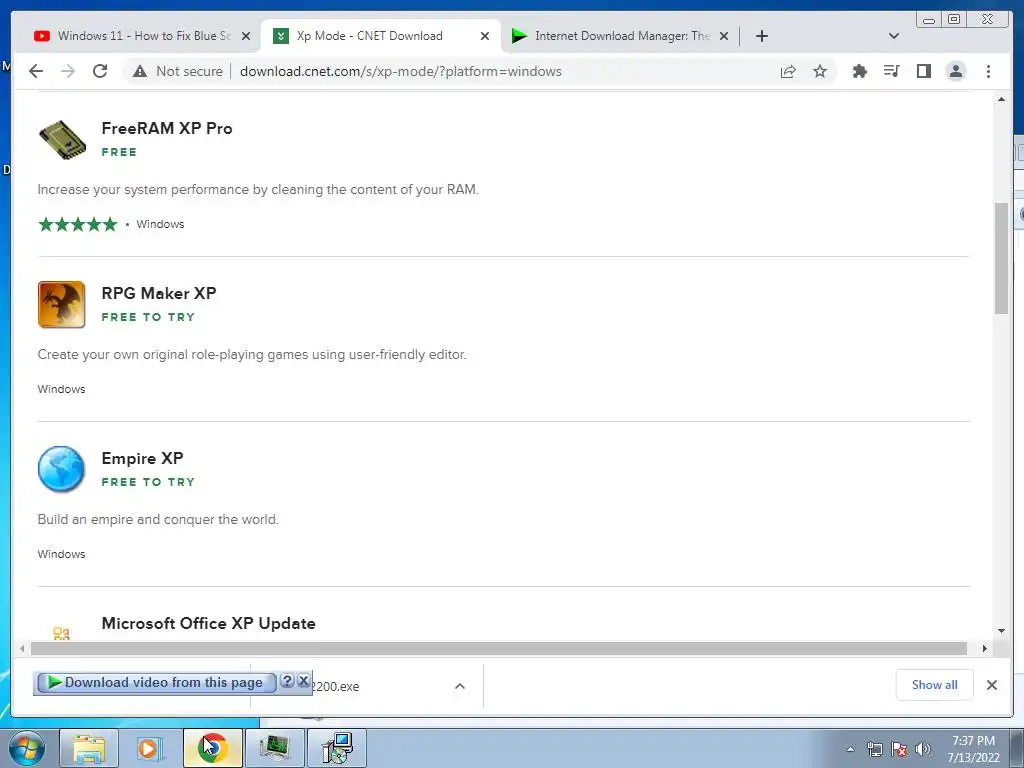Close the Xp Mode CNET tab
The image size is (1024, 768).
(485, 36)
